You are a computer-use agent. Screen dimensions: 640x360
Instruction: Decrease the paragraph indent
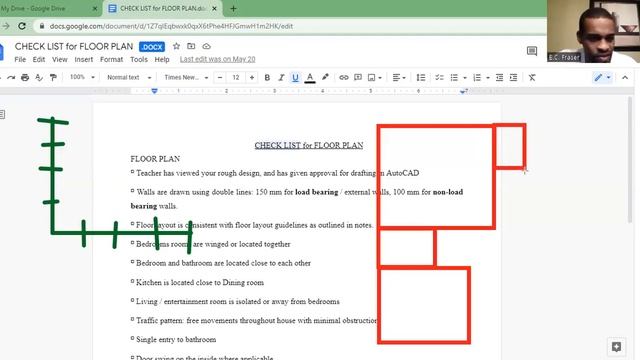[x=499, y=78]
